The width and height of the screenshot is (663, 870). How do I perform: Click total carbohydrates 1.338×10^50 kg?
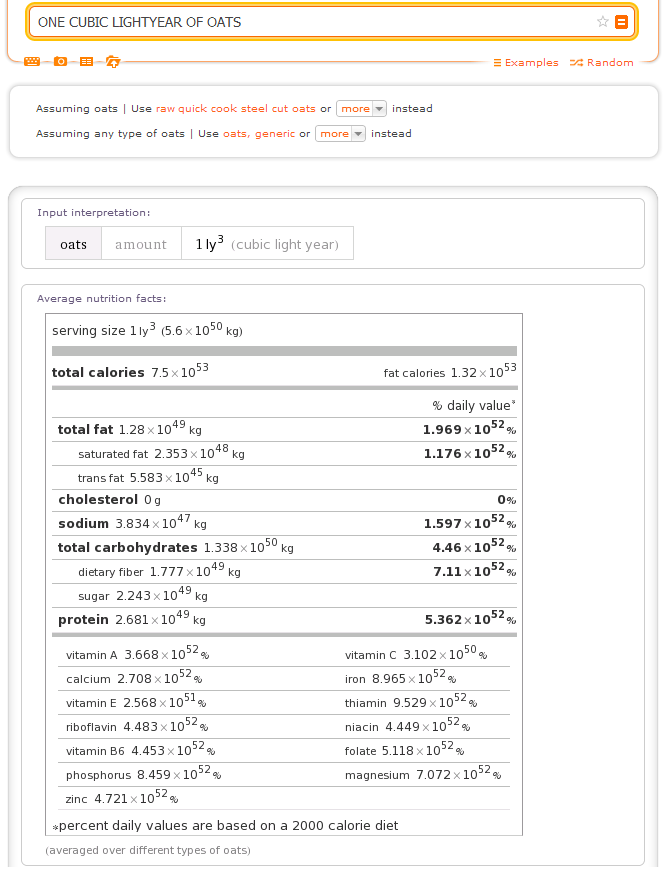[x=175, y=547]
